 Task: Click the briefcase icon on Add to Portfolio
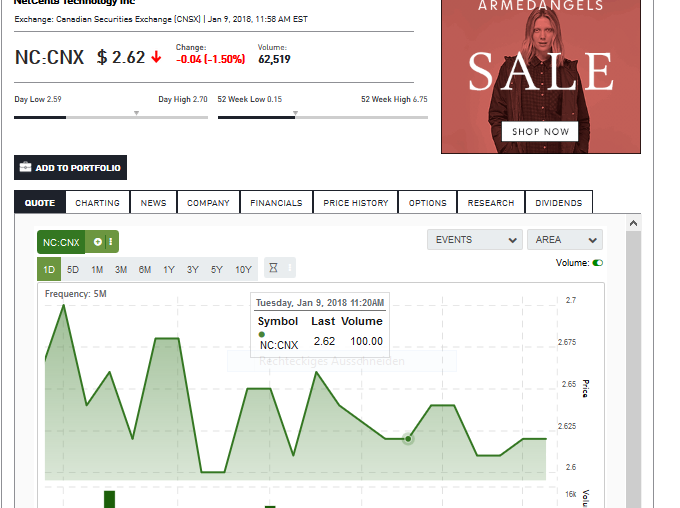[26, 167]
